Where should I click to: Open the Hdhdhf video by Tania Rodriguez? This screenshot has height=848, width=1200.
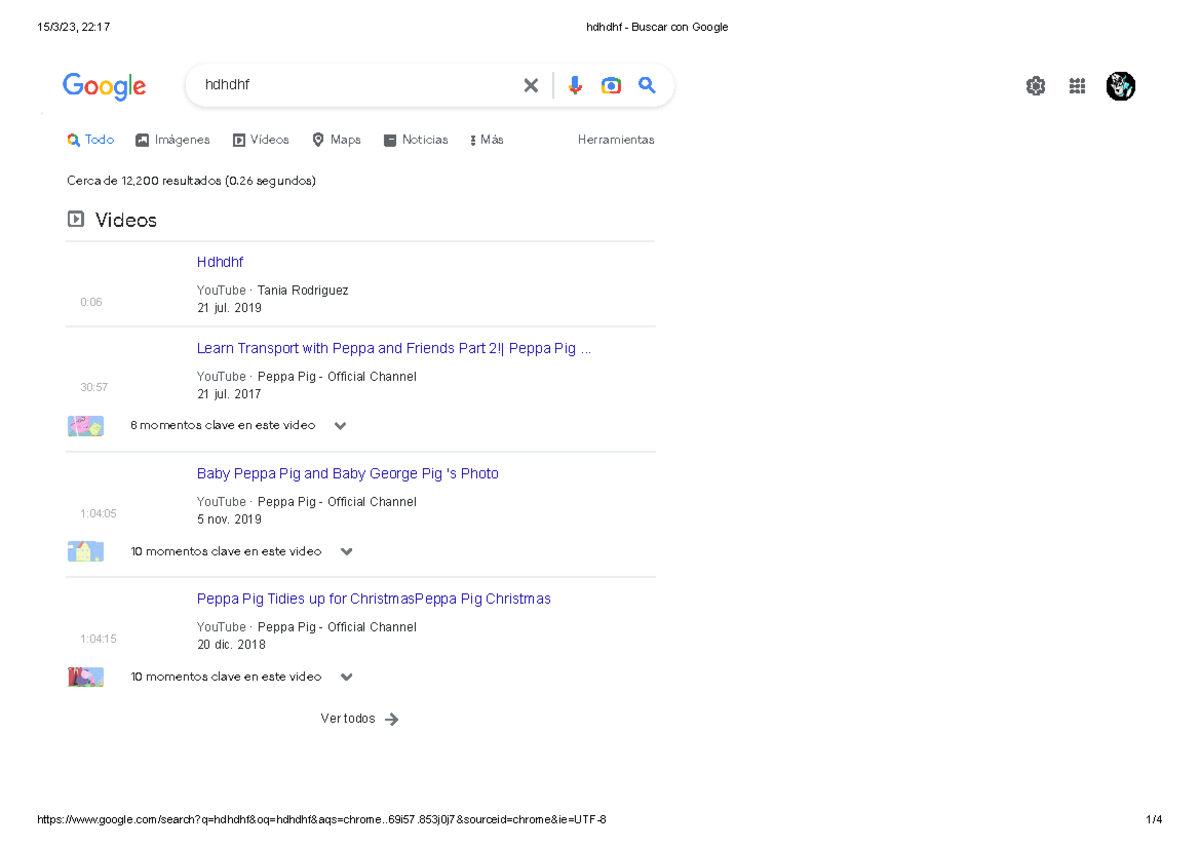tap(220, 262)
